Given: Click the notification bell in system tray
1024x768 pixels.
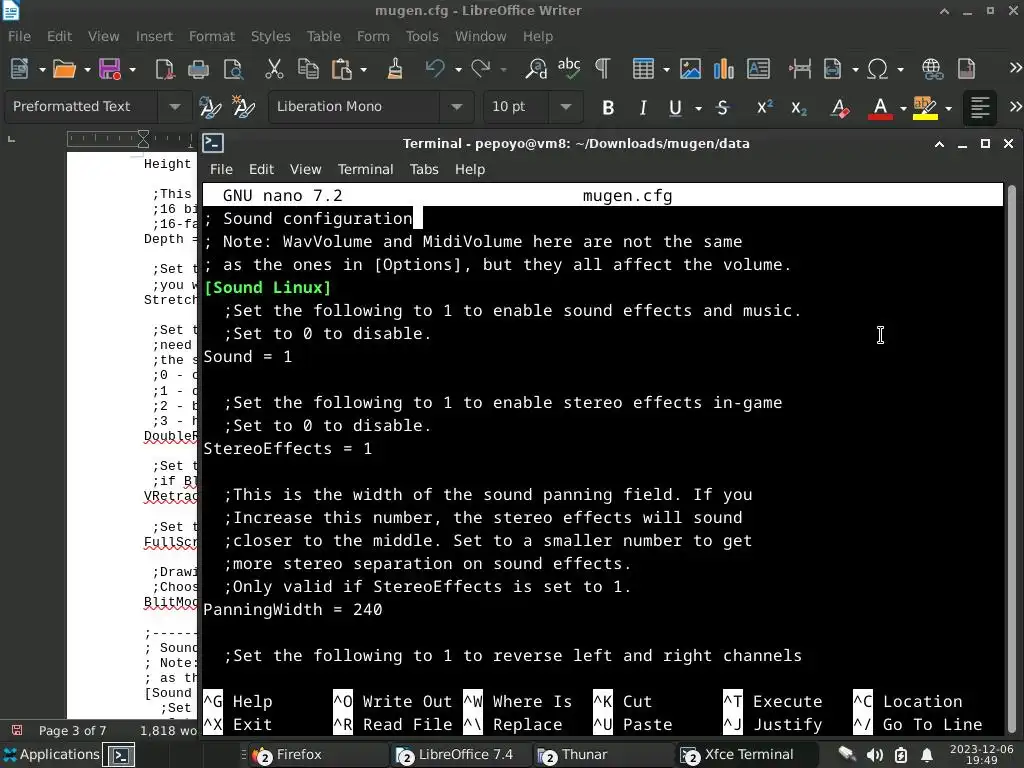Looking at the screenshot, I should [927, 755].
